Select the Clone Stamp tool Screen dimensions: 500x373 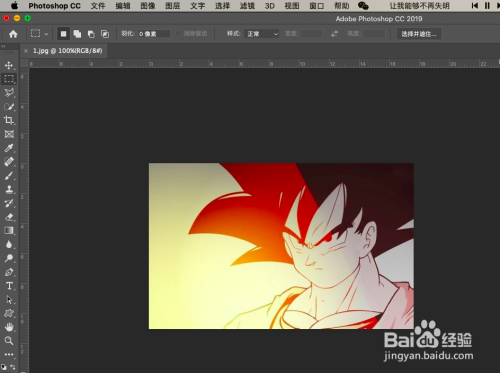[x=9, y=189]
